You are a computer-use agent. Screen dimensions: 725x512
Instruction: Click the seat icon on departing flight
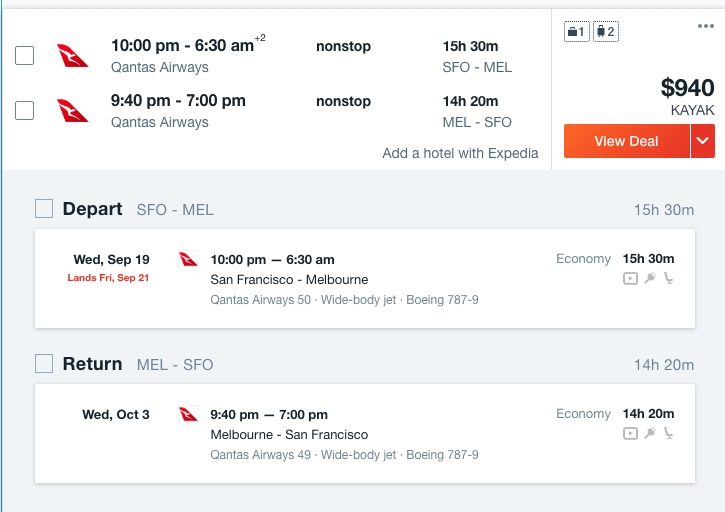[669, 278]
